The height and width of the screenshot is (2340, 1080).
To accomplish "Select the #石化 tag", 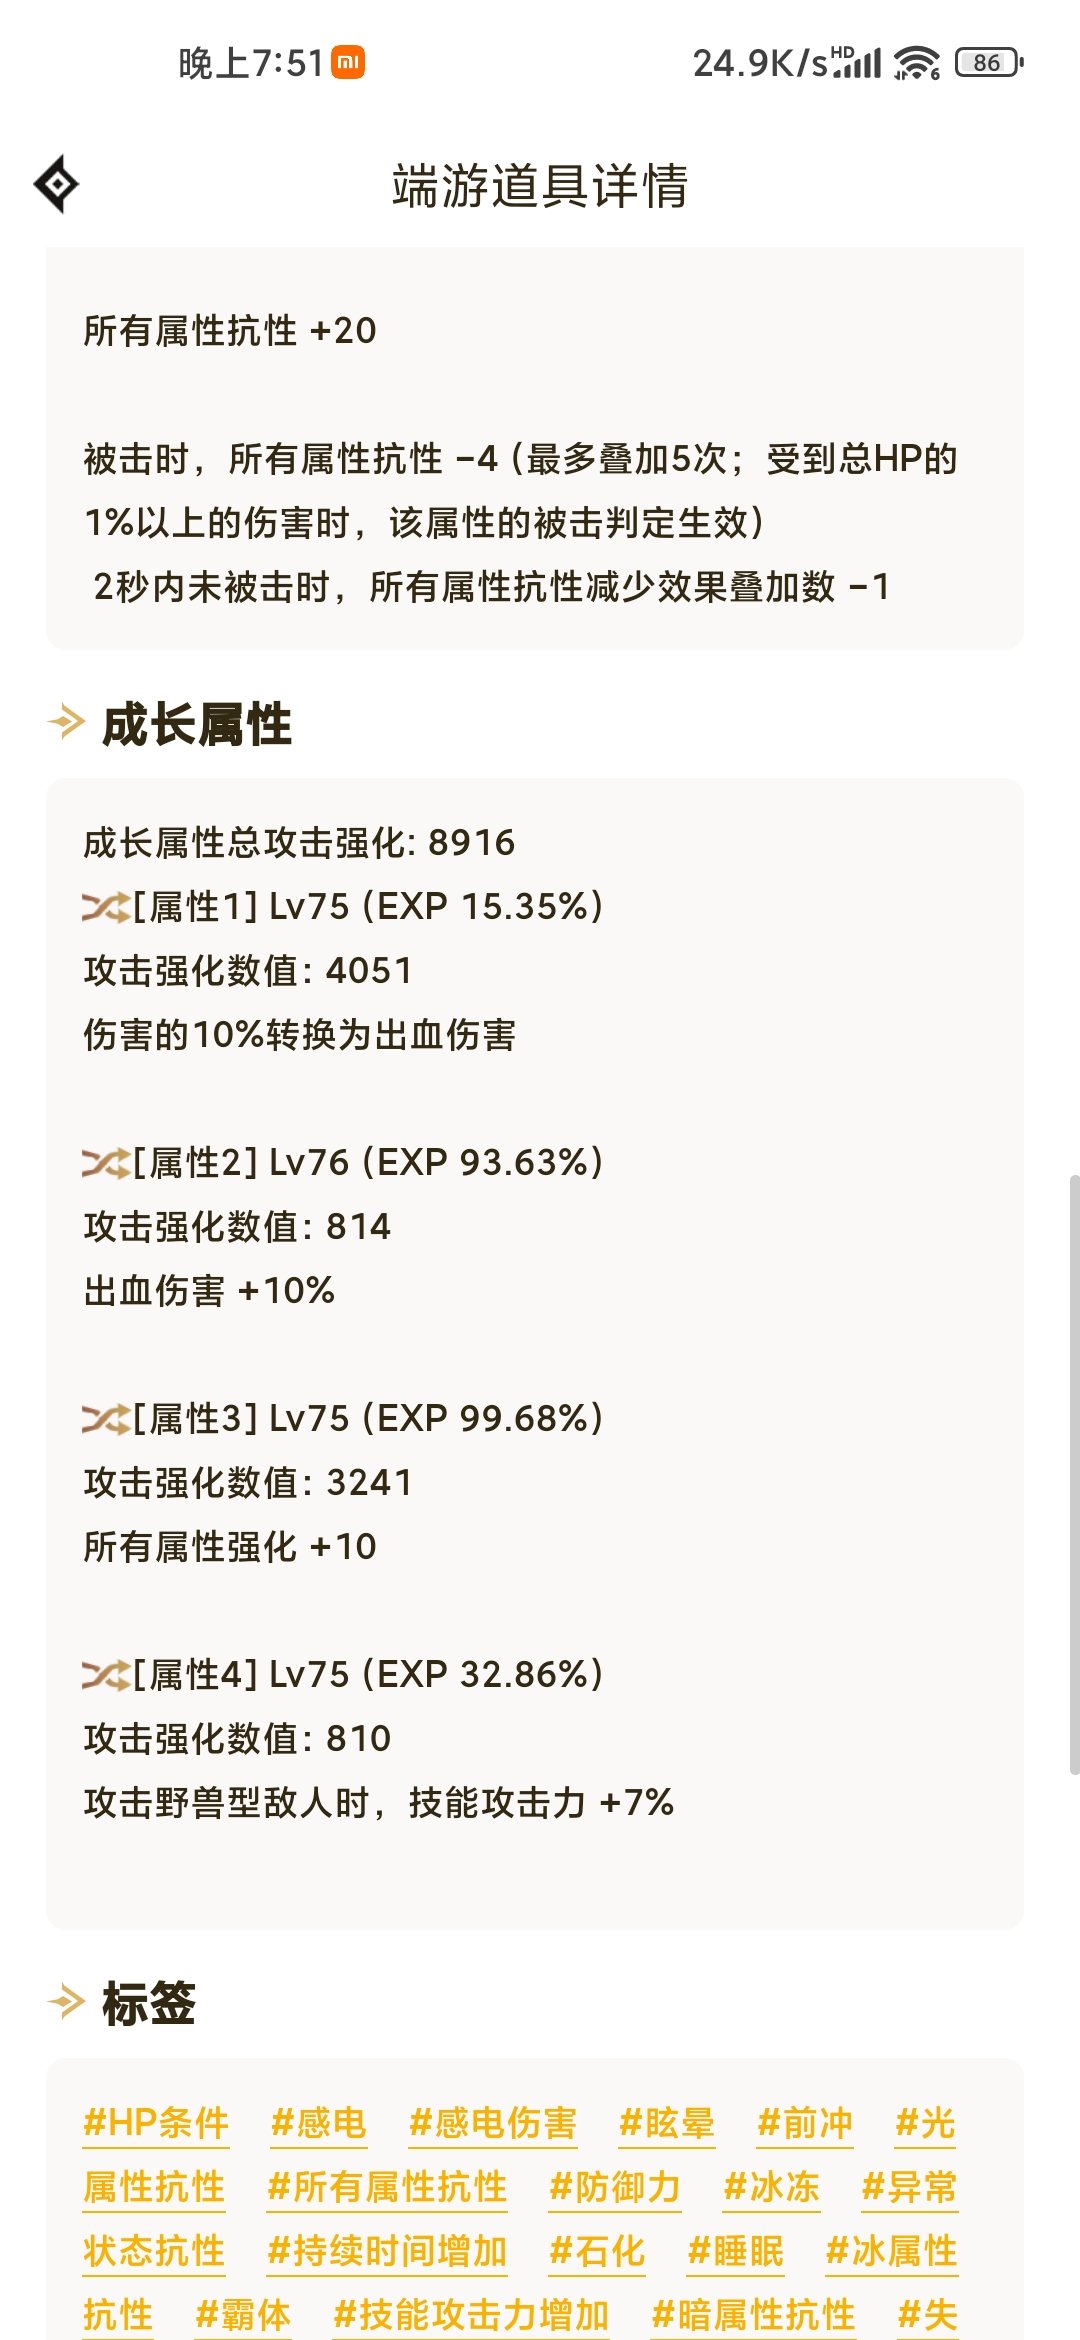I will tap(597, 2251).
